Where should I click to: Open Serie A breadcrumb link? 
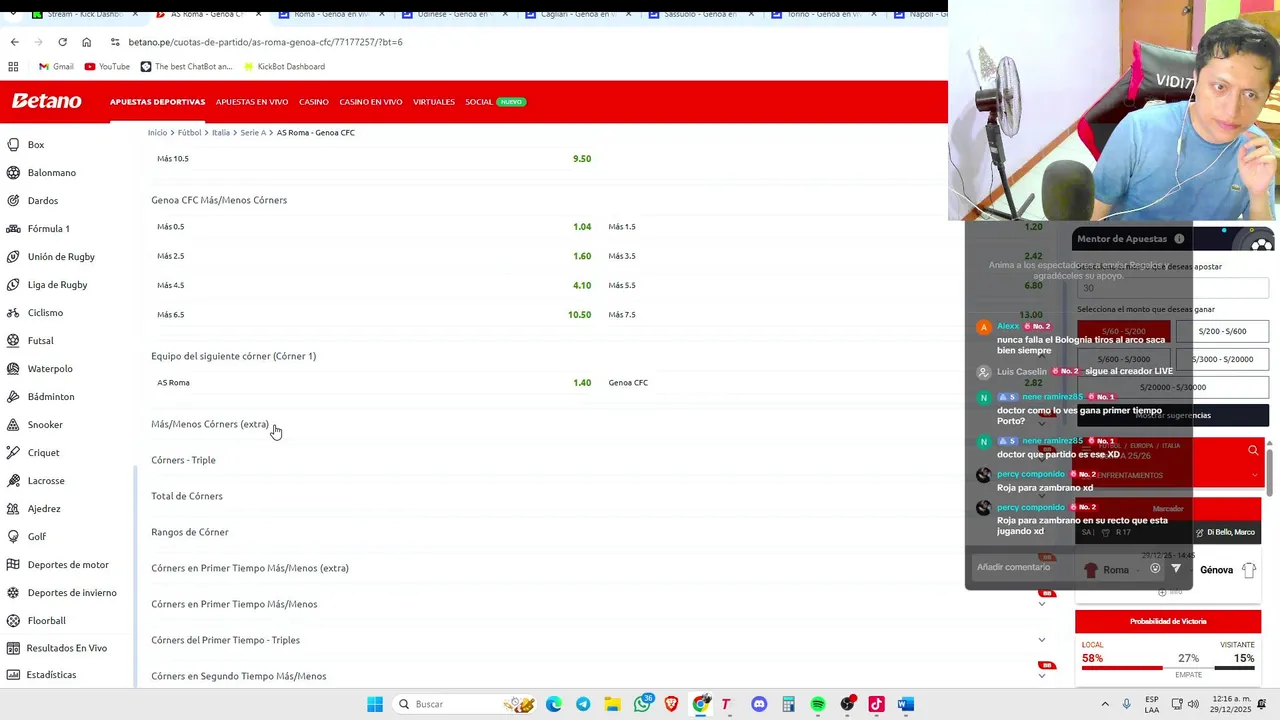[x=253, y=133]
